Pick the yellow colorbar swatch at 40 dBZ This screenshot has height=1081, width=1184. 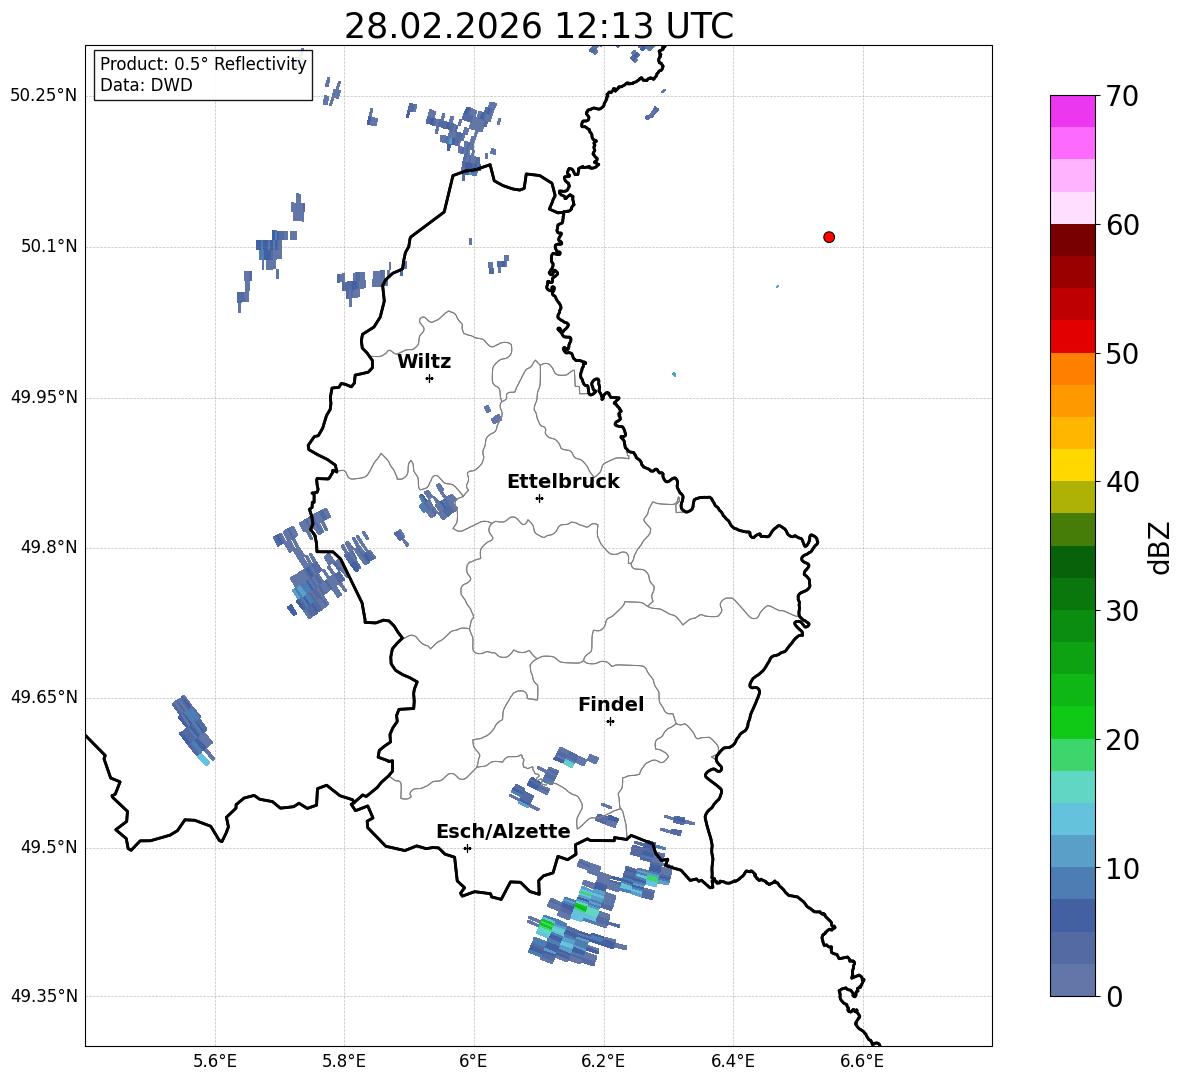(1072, 466)
